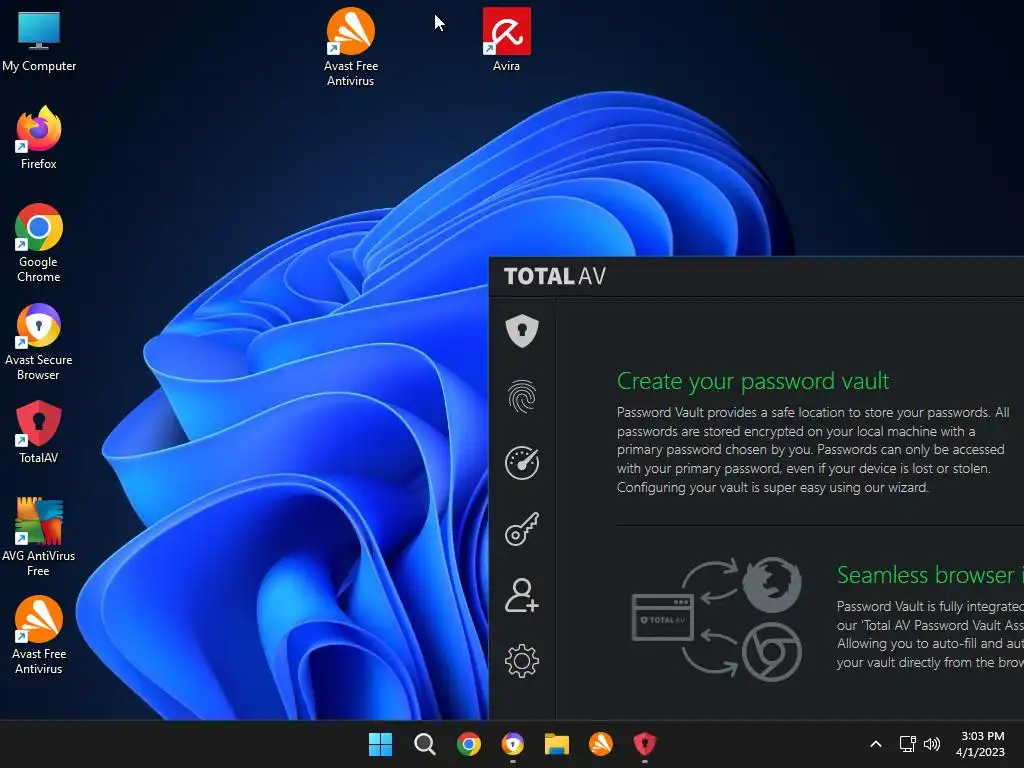Viewport: 1024px width, 768px height.
Task: Open the TotalAV speedometer tune-up section
Action: click(522, 463)
